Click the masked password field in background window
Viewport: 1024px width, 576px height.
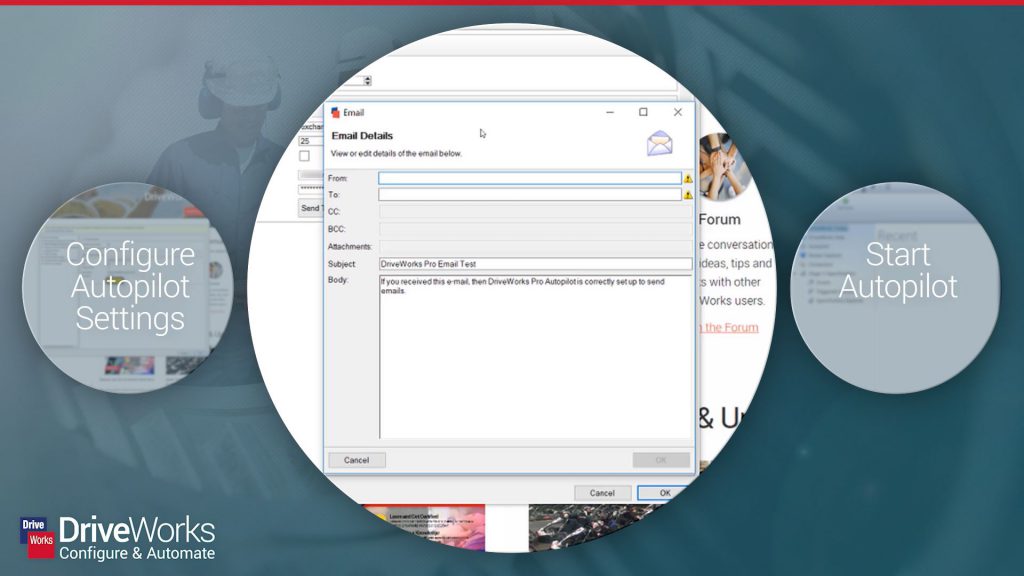(312, 188)
